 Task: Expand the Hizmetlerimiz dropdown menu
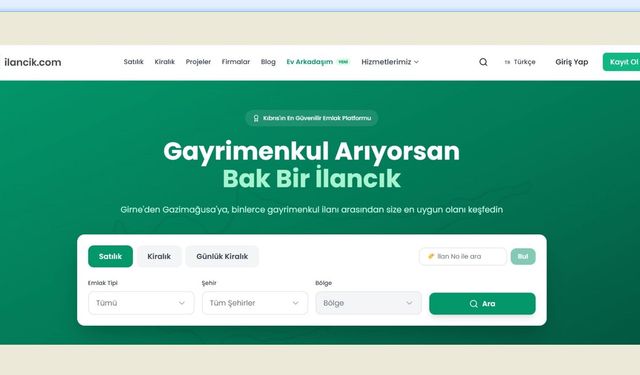point(390,62)
